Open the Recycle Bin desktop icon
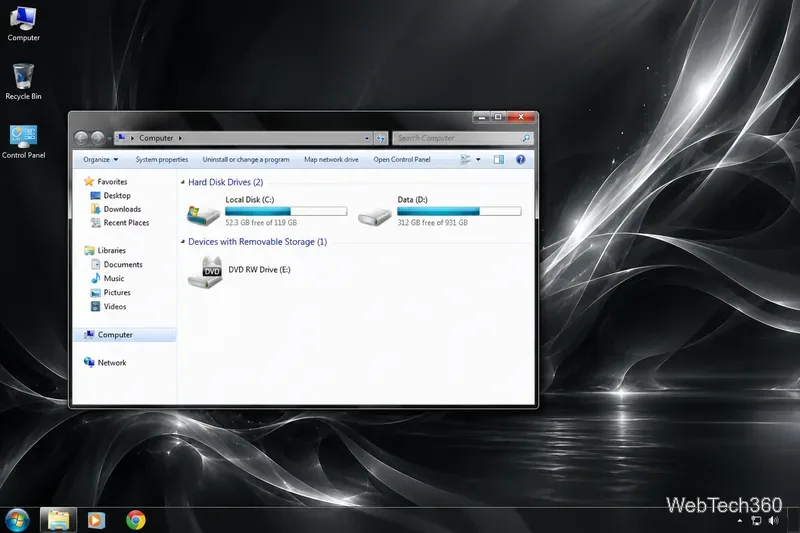 tap(23, 82)
